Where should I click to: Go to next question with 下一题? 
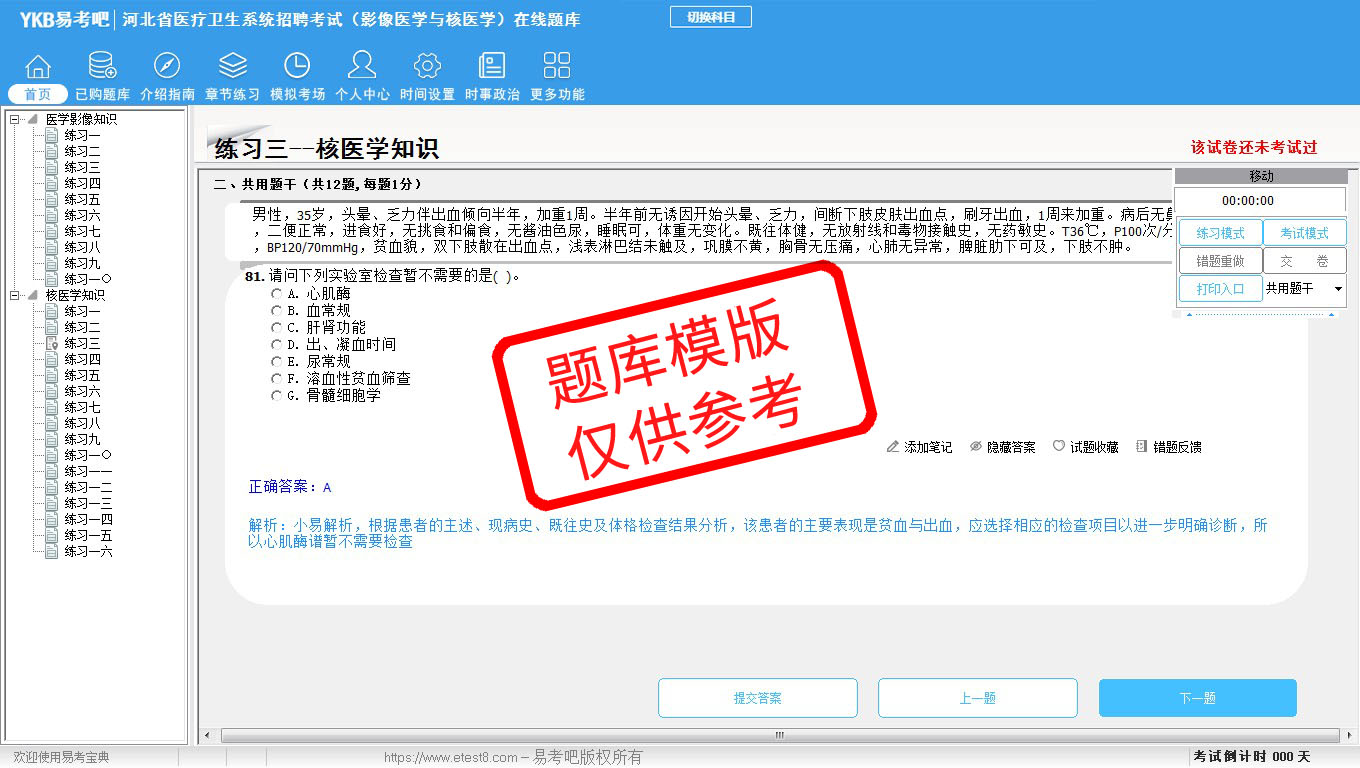[x=1198, y=698]
